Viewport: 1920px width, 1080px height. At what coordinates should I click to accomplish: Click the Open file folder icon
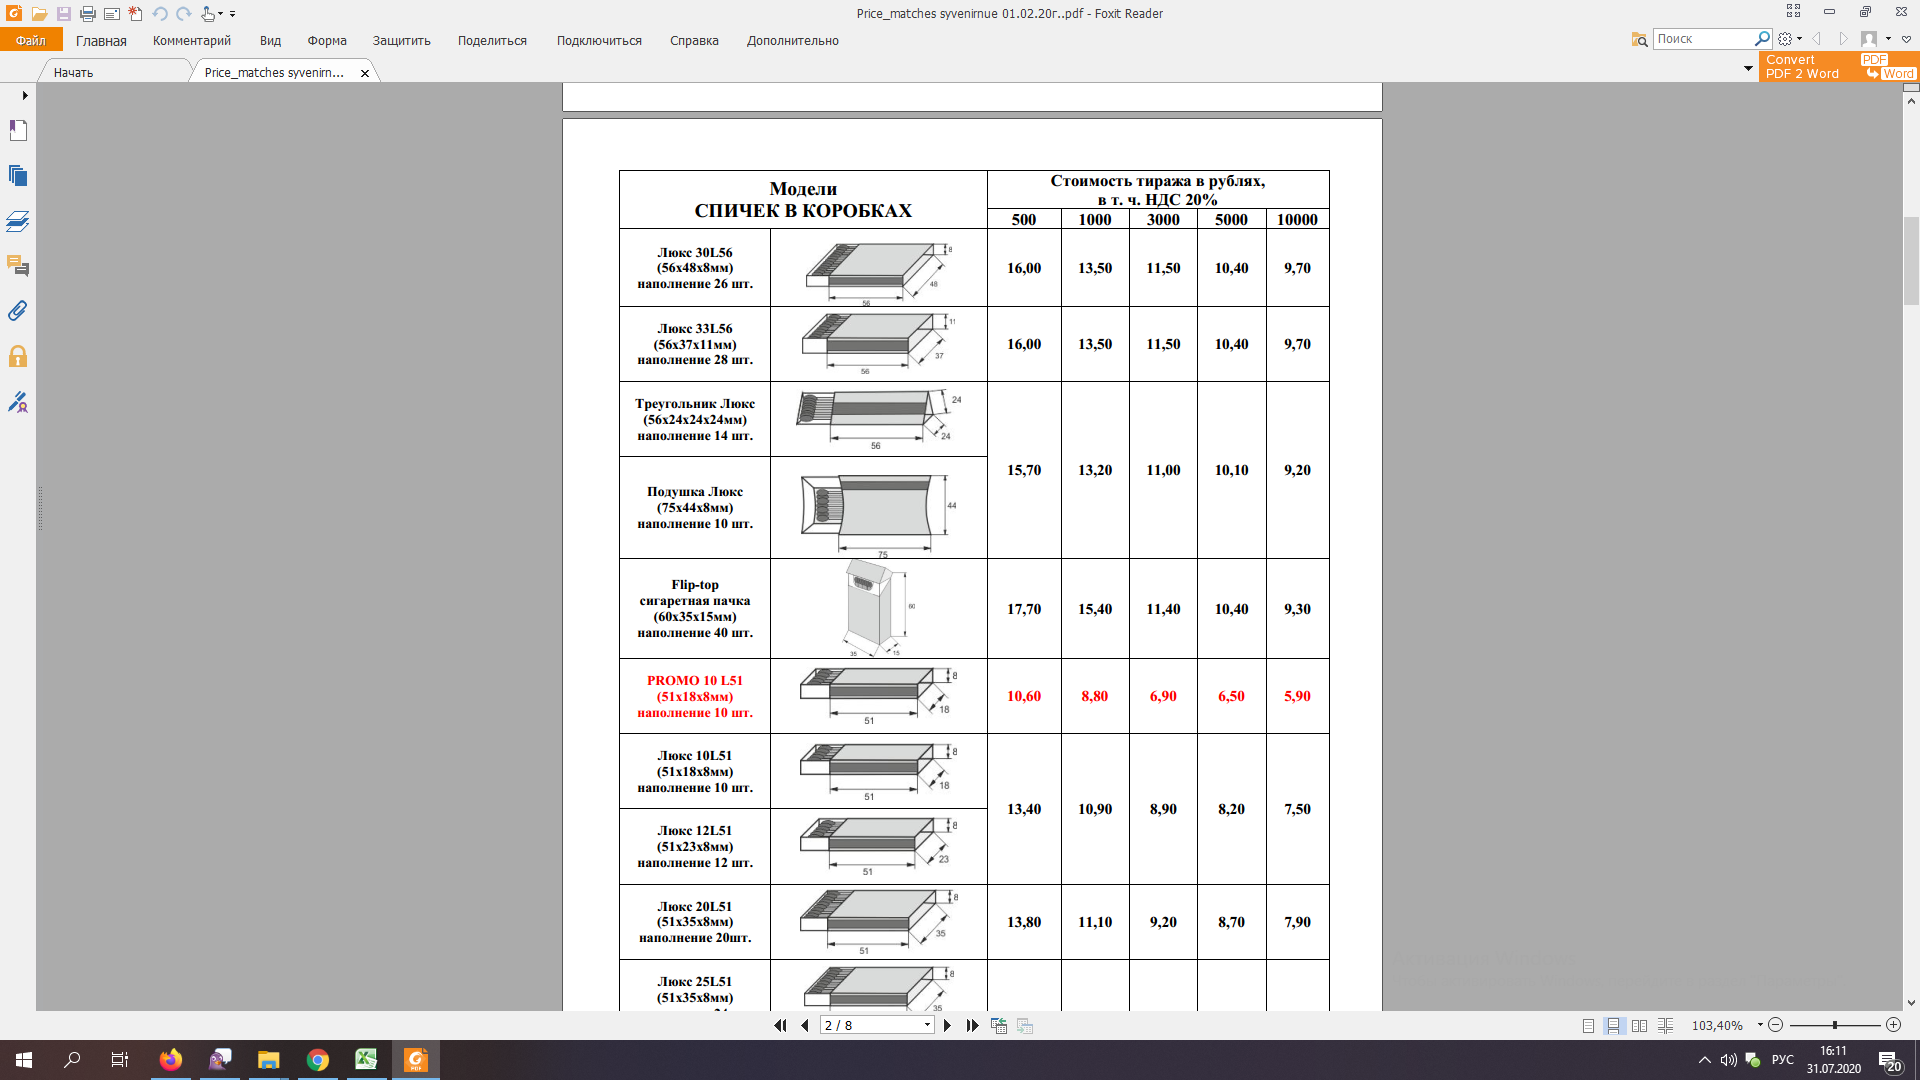39,14
